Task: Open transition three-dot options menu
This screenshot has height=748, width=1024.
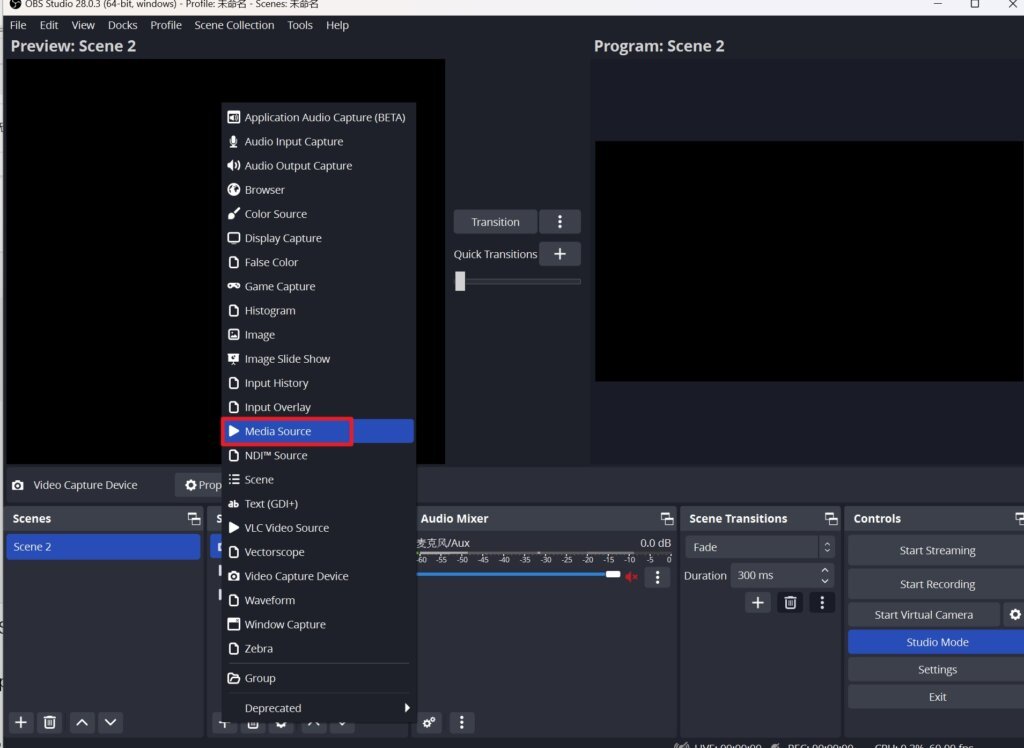Action: pyautogui.click(x=560, y=222)
